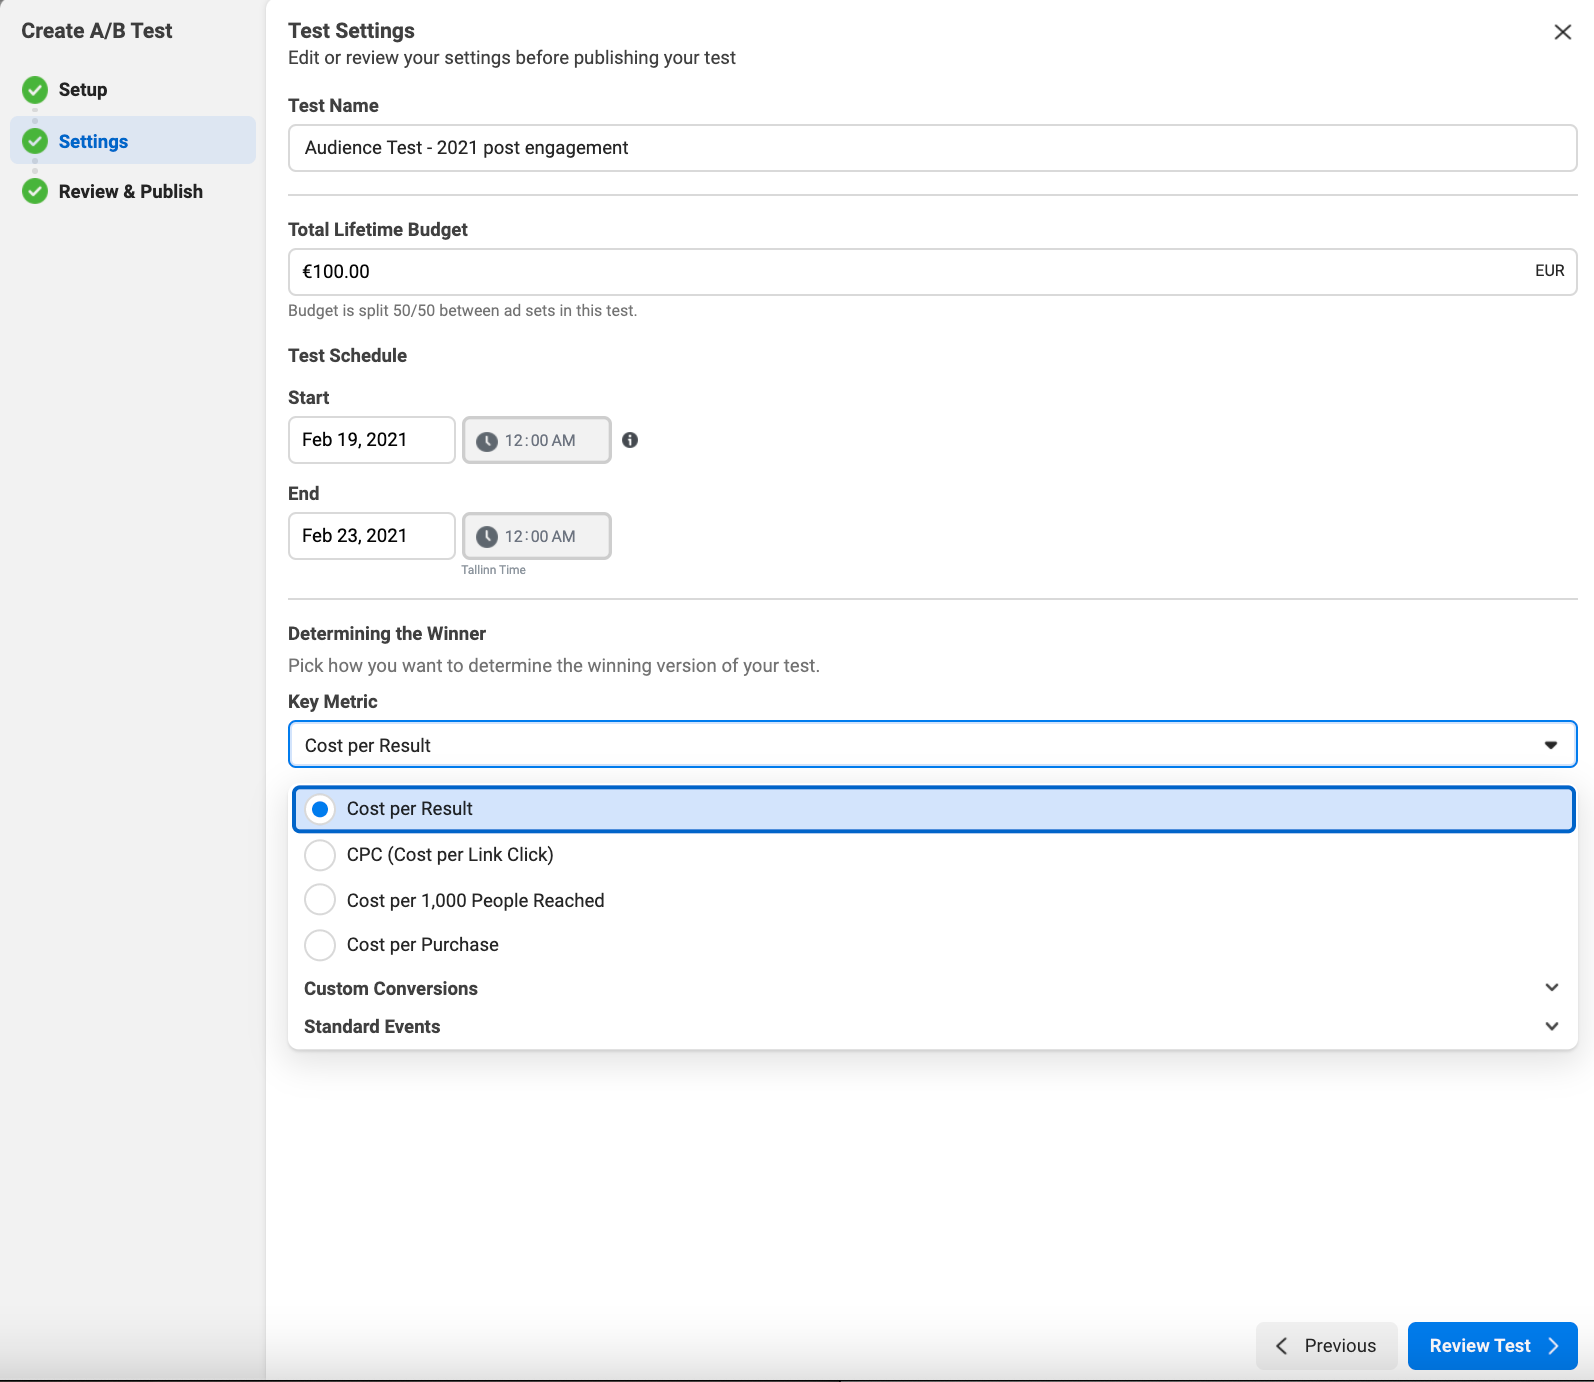Open the Review & Publish step

click(x=130, y=192)
